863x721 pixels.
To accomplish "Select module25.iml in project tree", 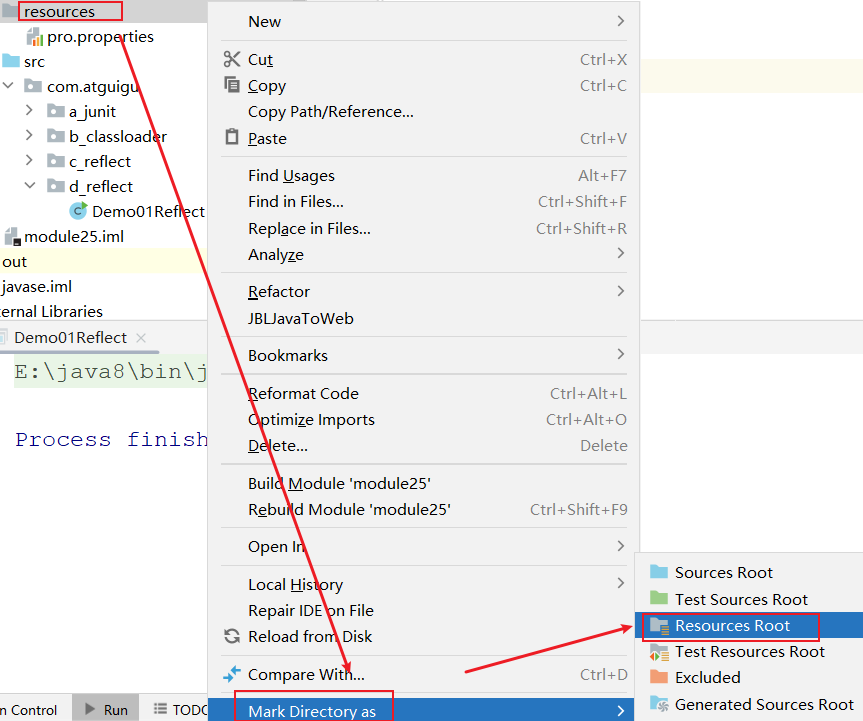I will 73,236.
